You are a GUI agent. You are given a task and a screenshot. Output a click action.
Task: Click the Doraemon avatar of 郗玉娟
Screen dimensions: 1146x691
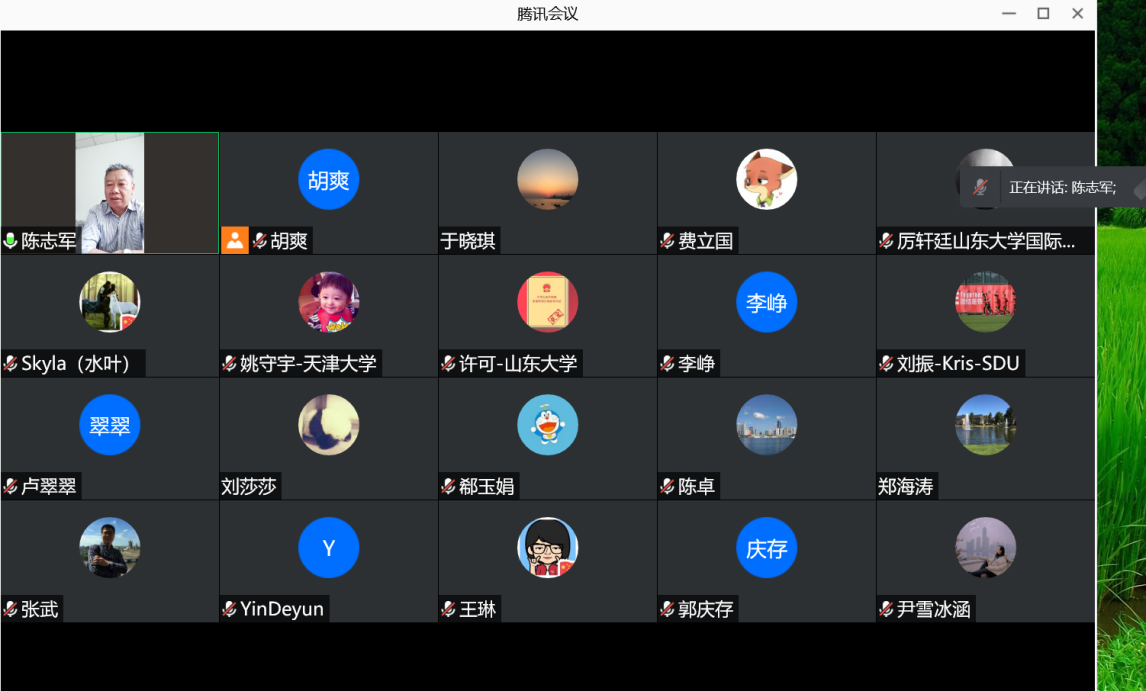click(547, 425)
